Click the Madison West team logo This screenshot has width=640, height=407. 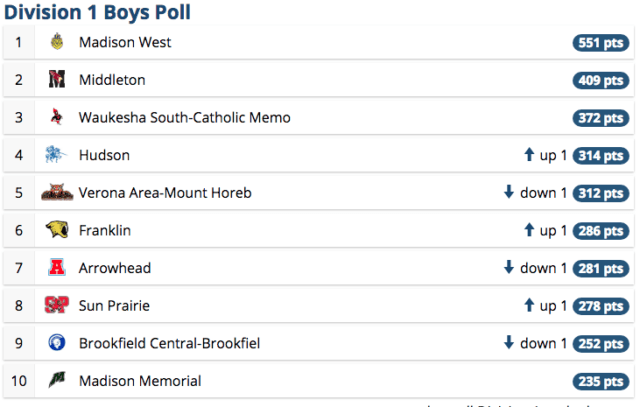57,42
